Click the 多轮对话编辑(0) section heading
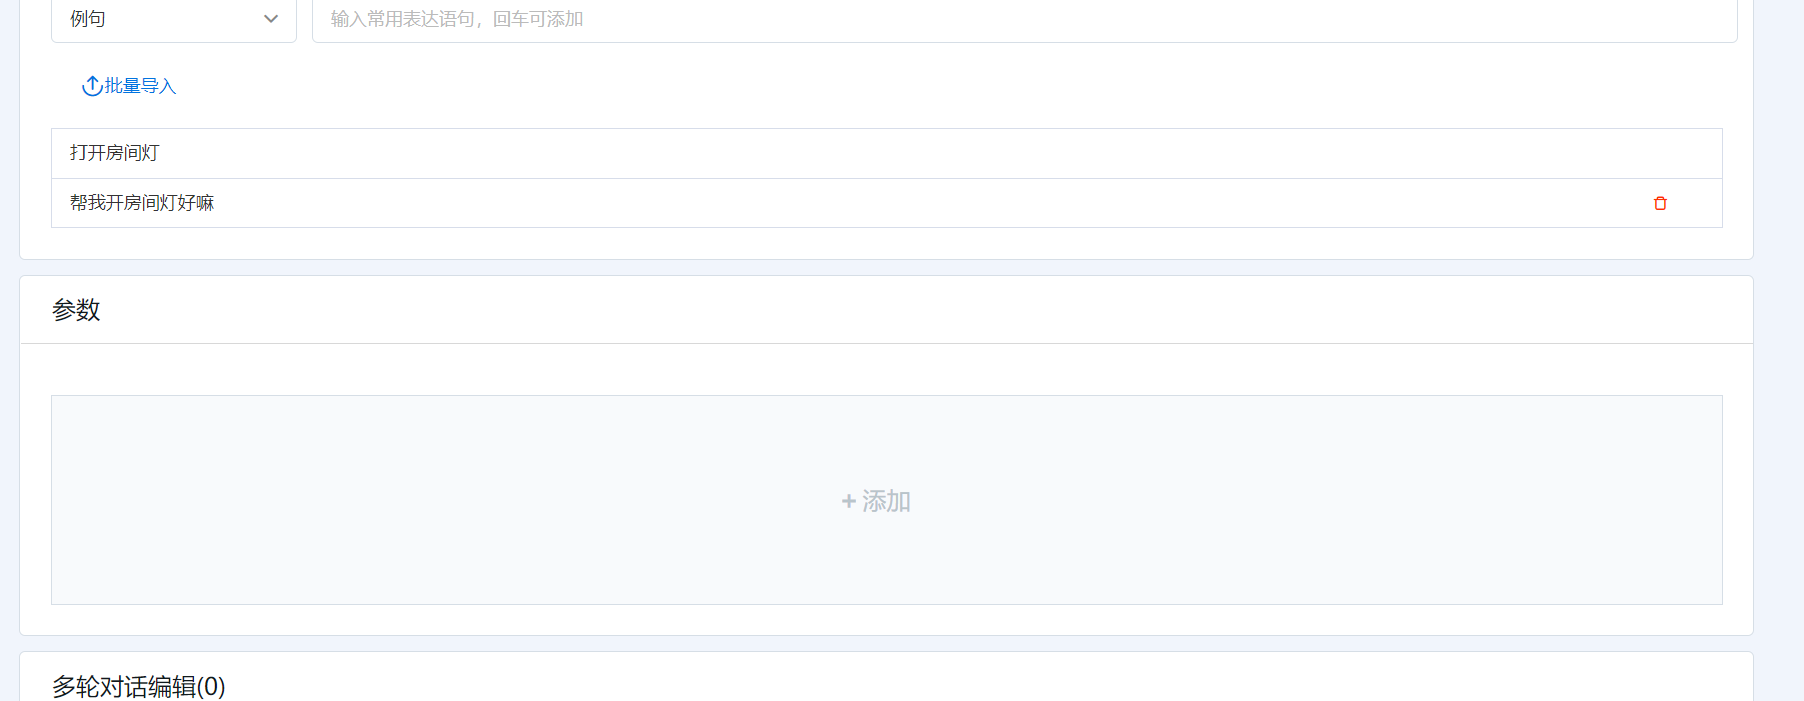1804x701 pixels. click(139, 687)
